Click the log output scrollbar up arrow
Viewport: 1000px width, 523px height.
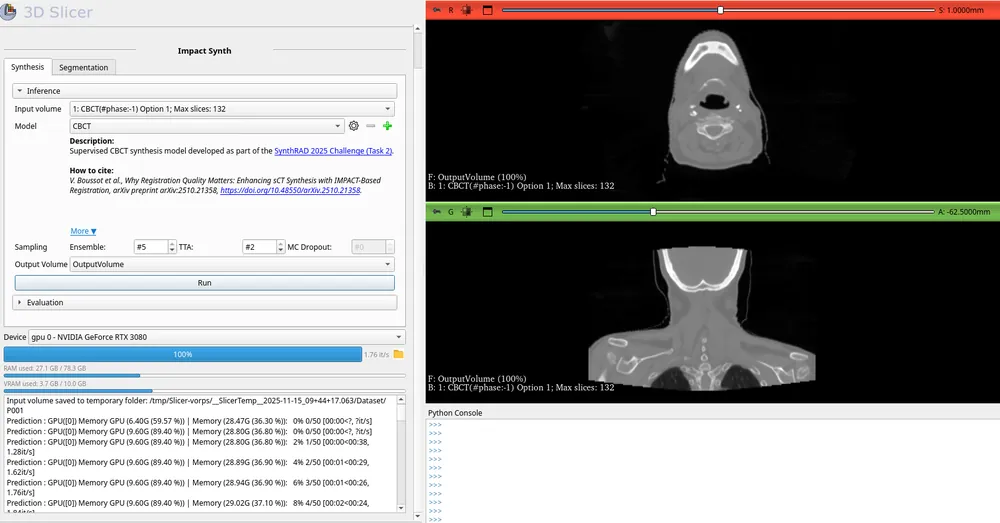[401, 400]
